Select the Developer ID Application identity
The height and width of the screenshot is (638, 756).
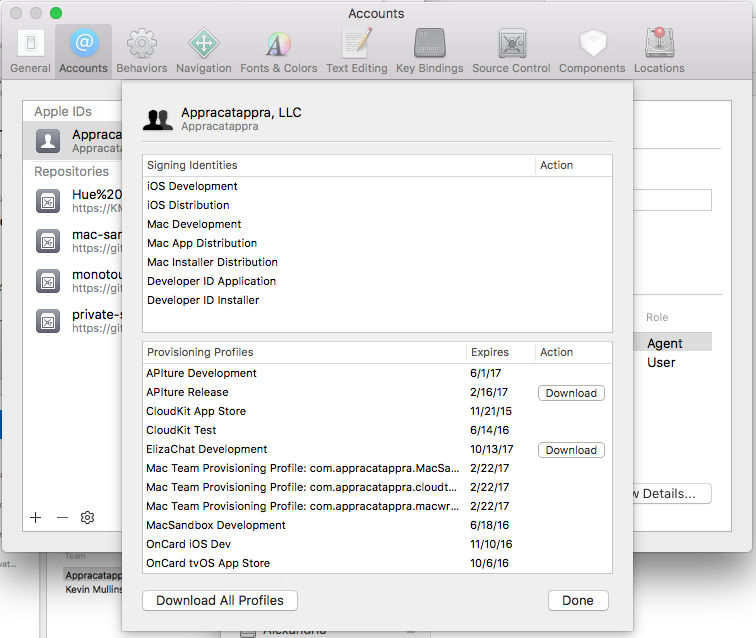[x=377, y=281]
